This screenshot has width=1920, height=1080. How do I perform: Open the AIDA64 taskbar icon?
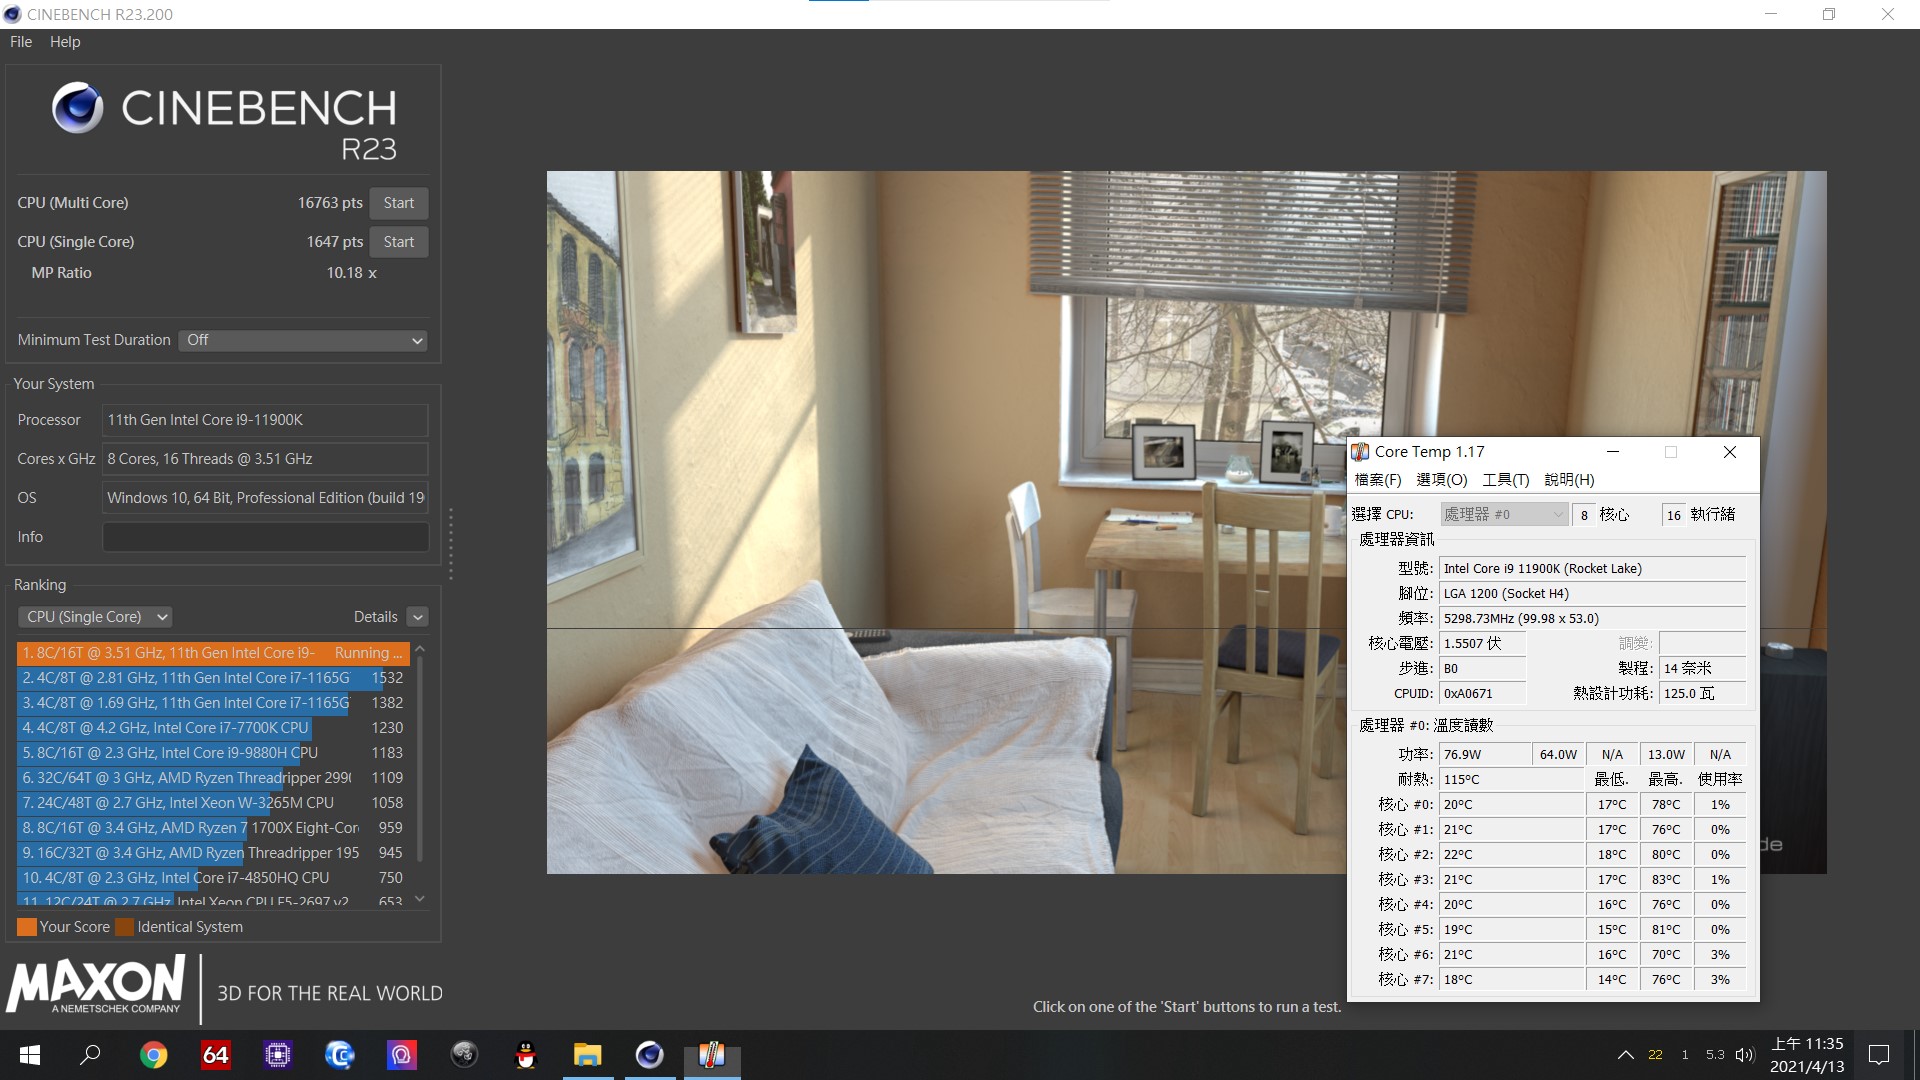click(x=216, y=1055)
